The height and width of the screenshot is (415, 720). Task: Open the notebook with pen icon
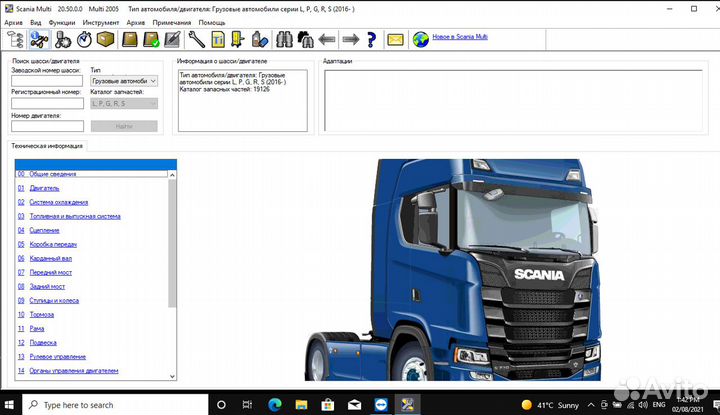[172, 40]
